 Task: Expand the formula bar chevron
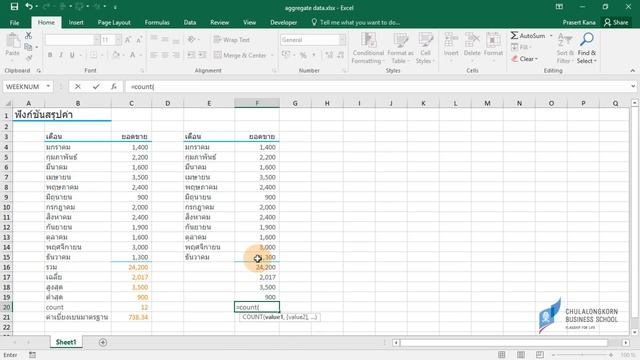[x=633, y=86]
